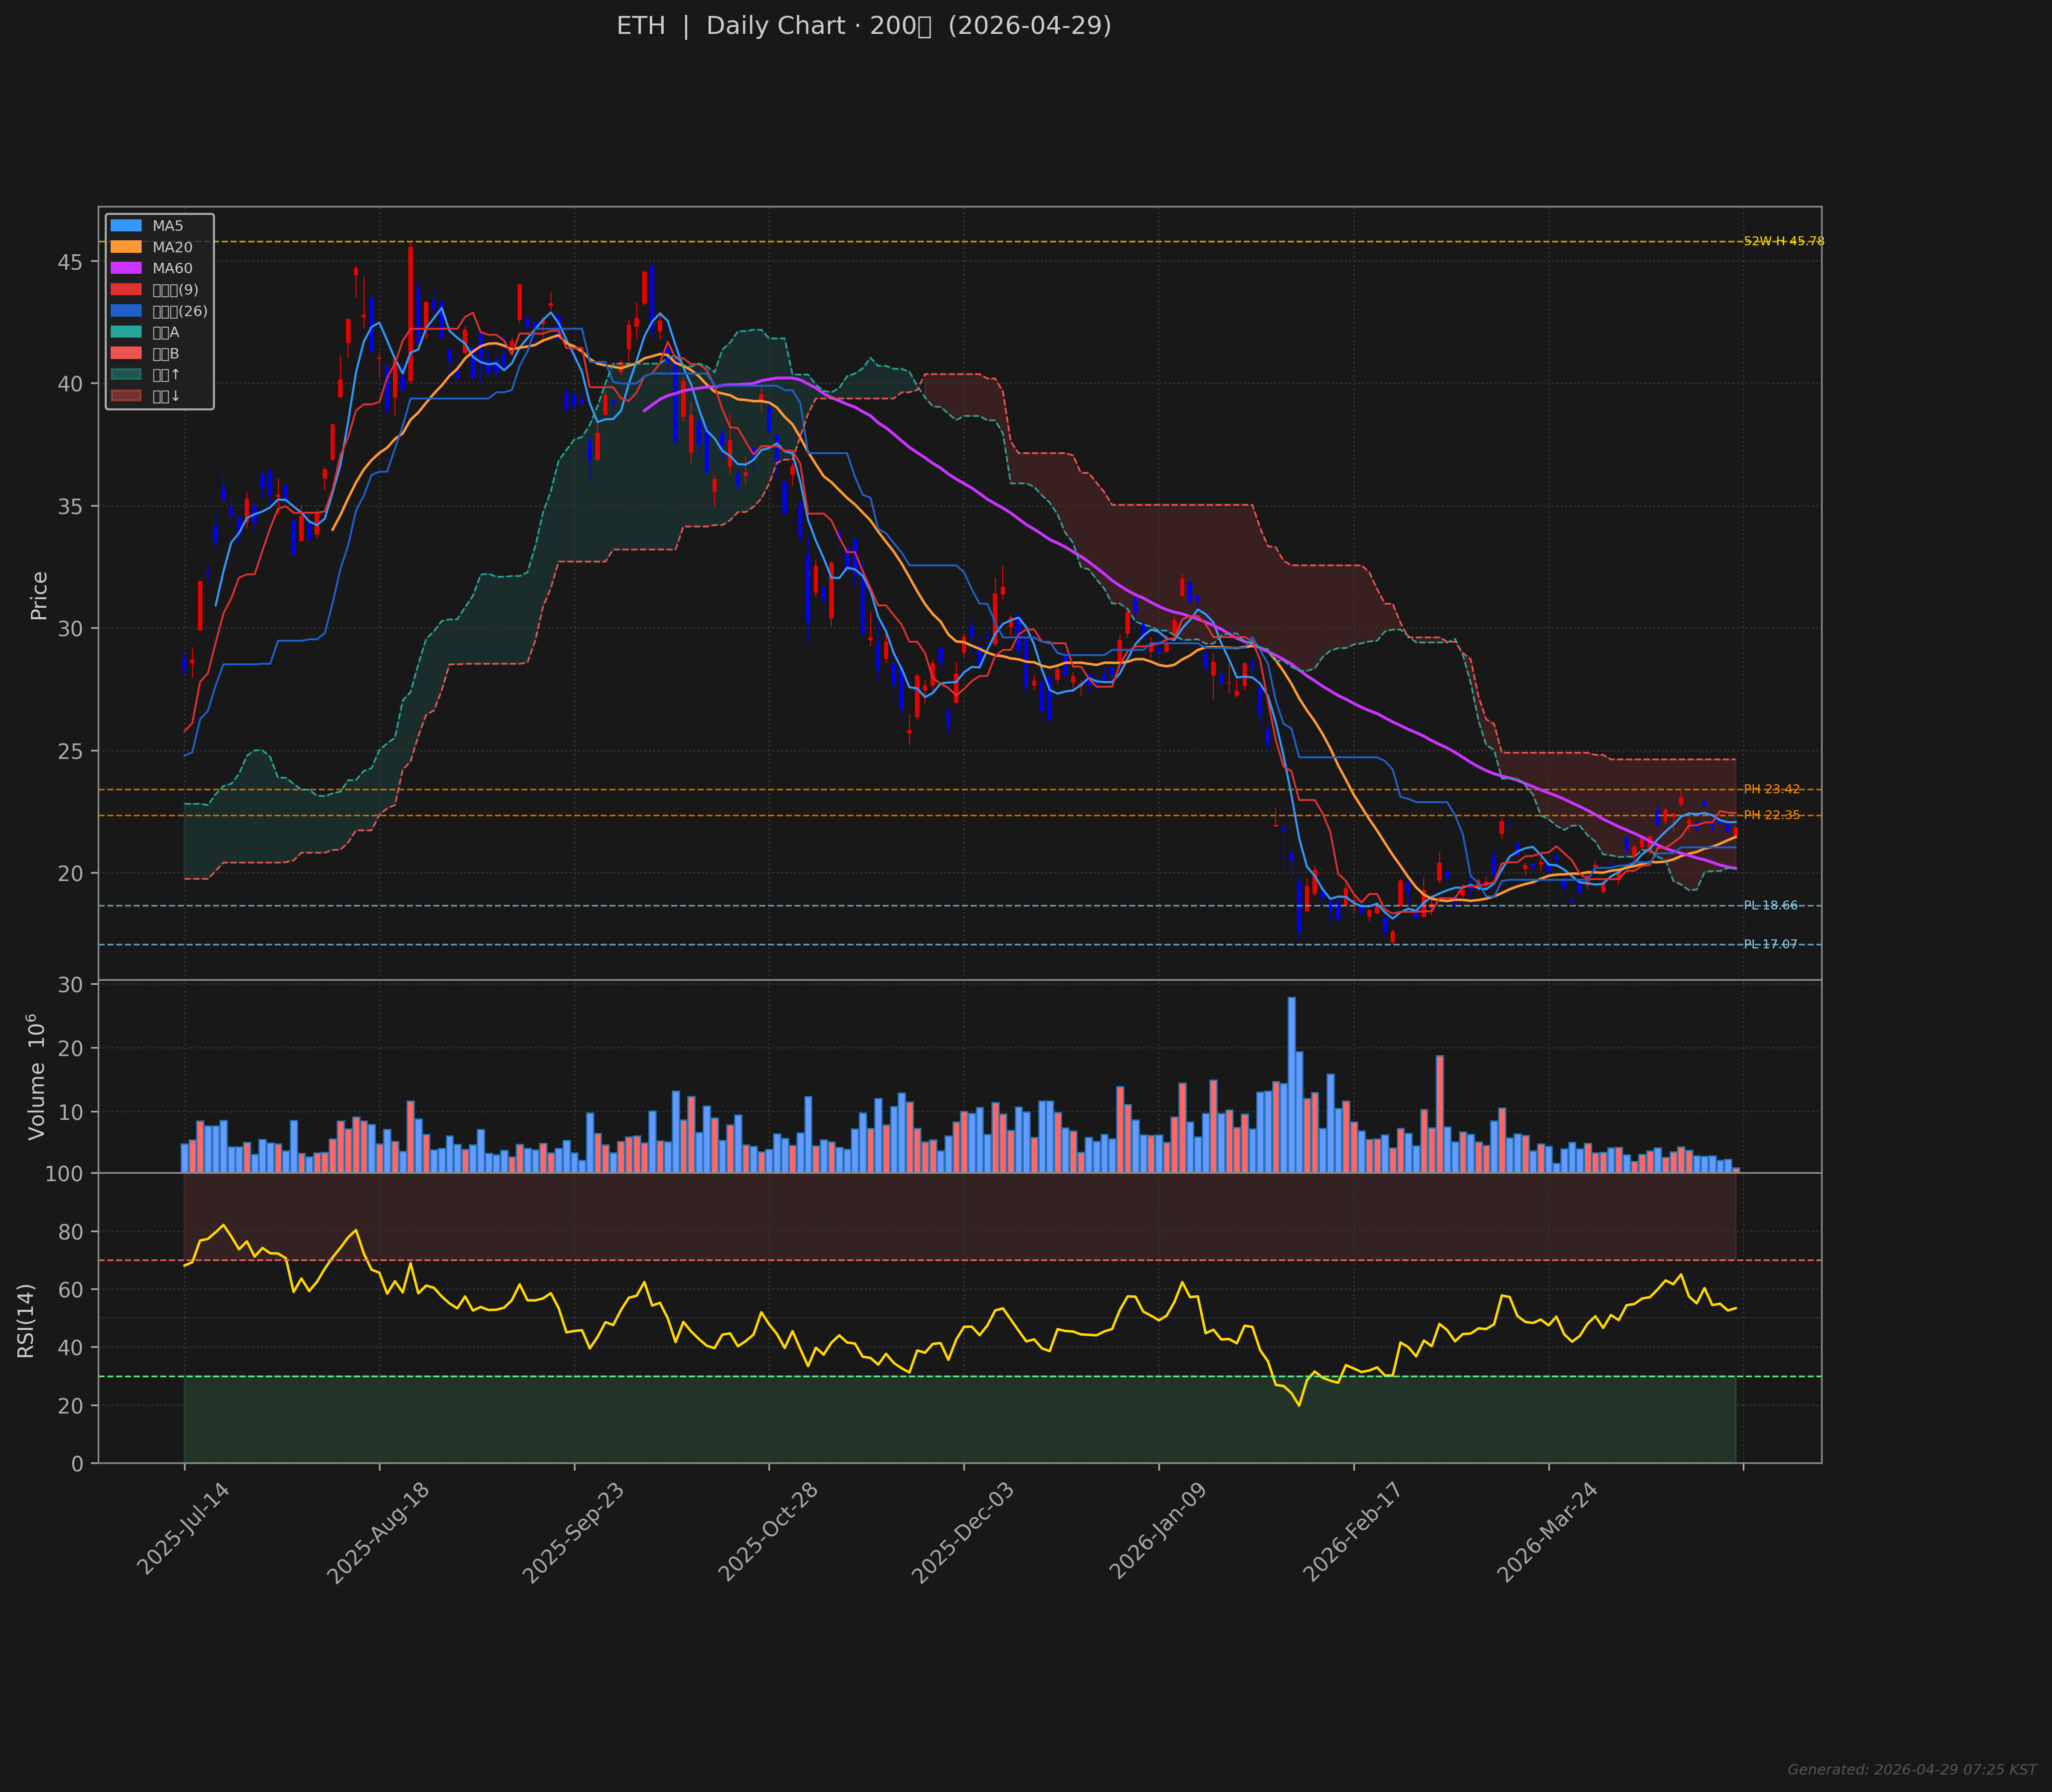Click the PH 23.42 resistance label

point(1771,789)
